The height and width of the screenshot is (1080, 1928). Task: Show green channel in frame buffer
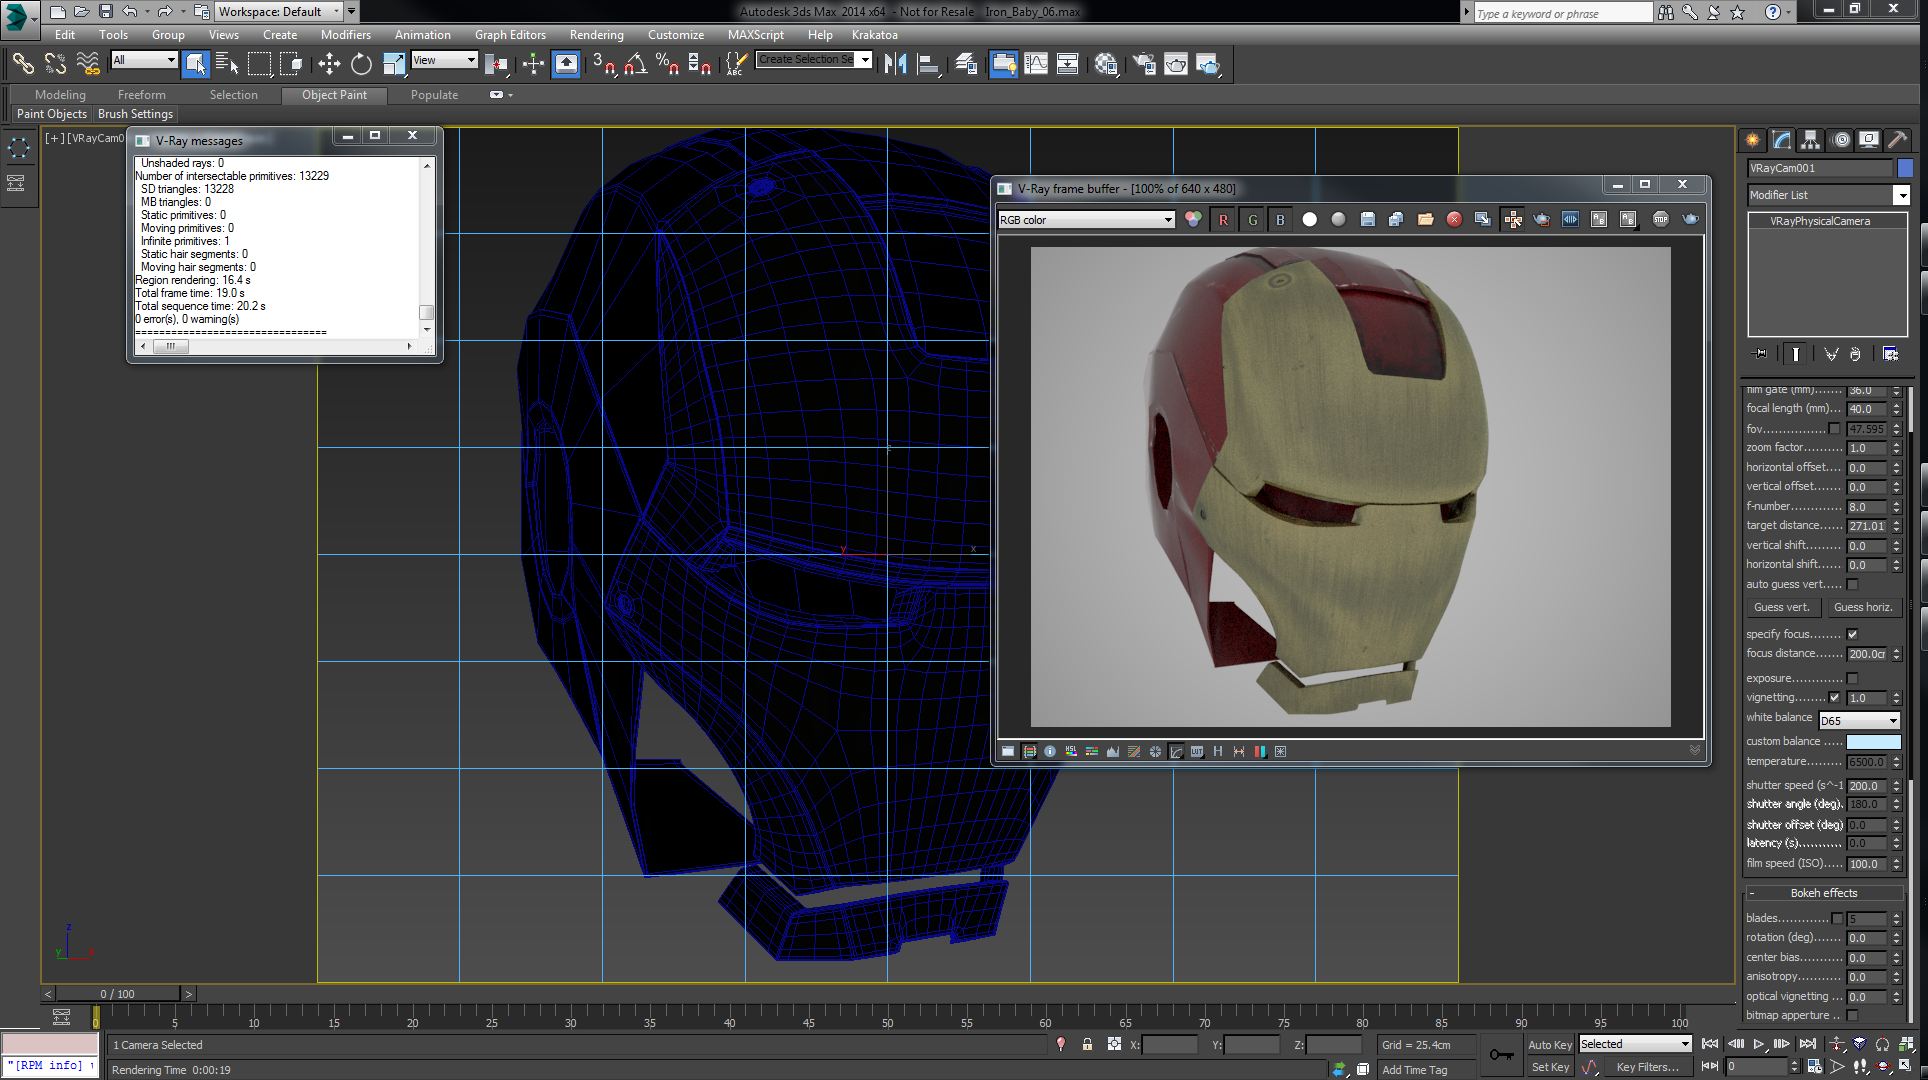pos(1252,220)
